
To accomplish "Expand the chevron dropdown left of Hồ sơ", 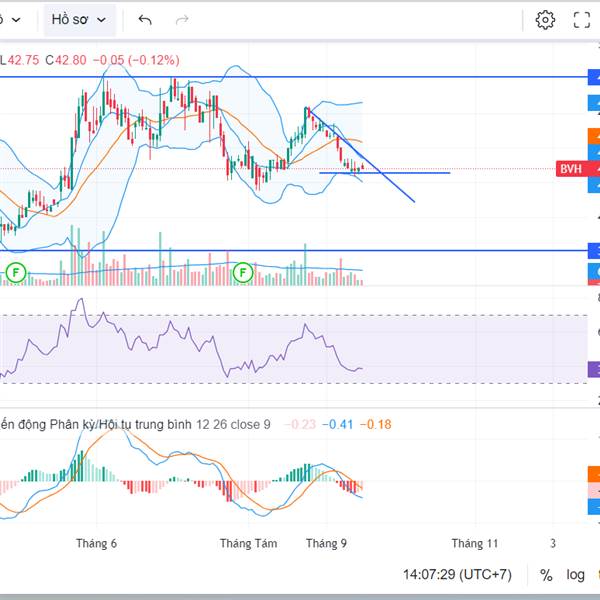I will click(15, 20).
